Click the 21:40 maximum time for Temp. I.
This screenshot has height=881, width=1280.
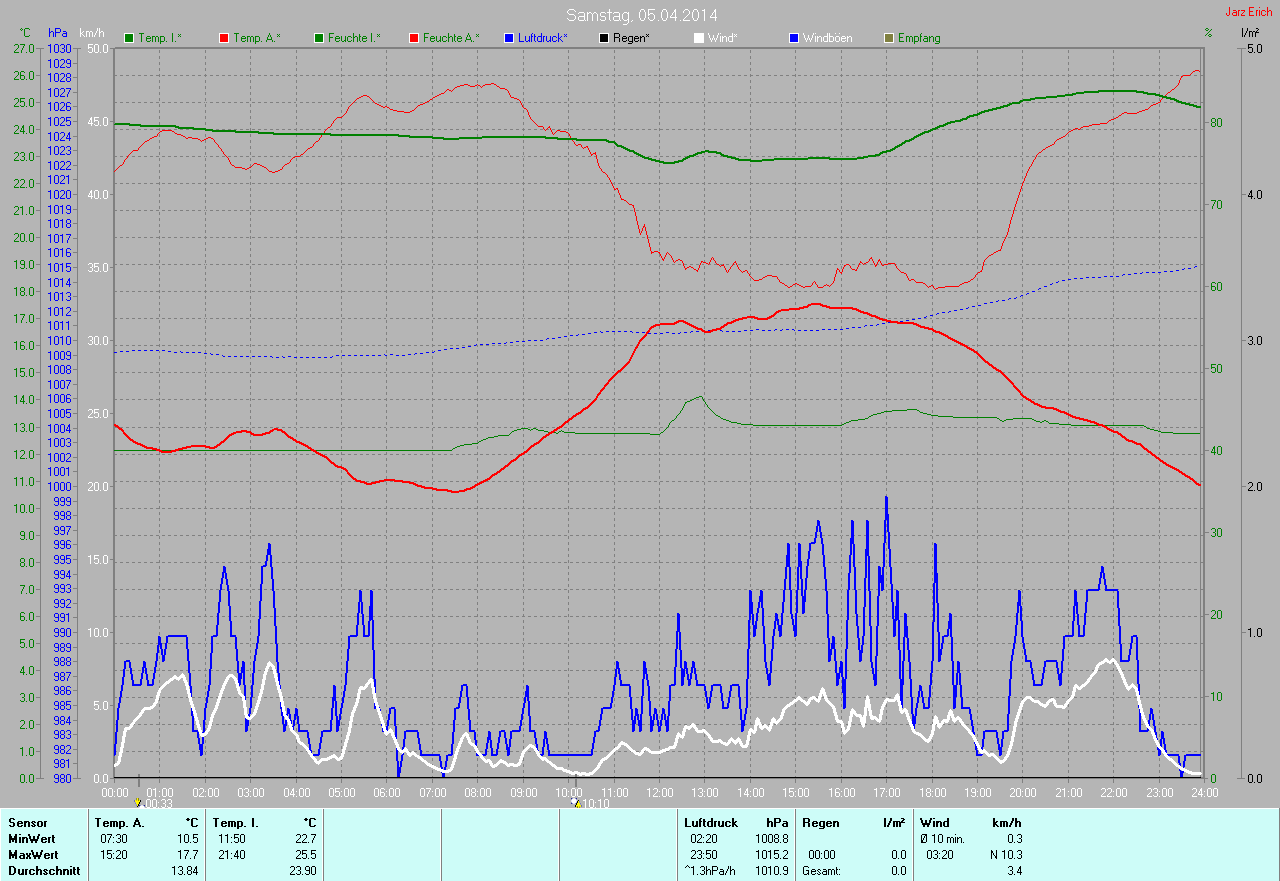[232, 855]
